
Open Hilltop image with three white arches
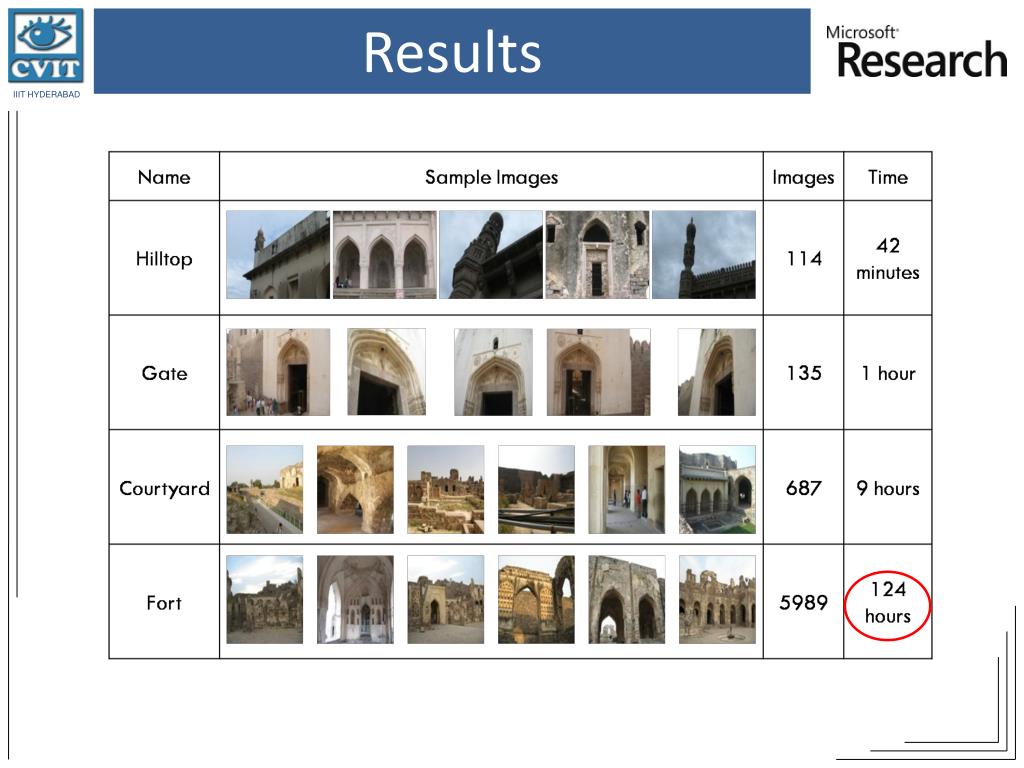pyautogui.click(x=385, y=255)
